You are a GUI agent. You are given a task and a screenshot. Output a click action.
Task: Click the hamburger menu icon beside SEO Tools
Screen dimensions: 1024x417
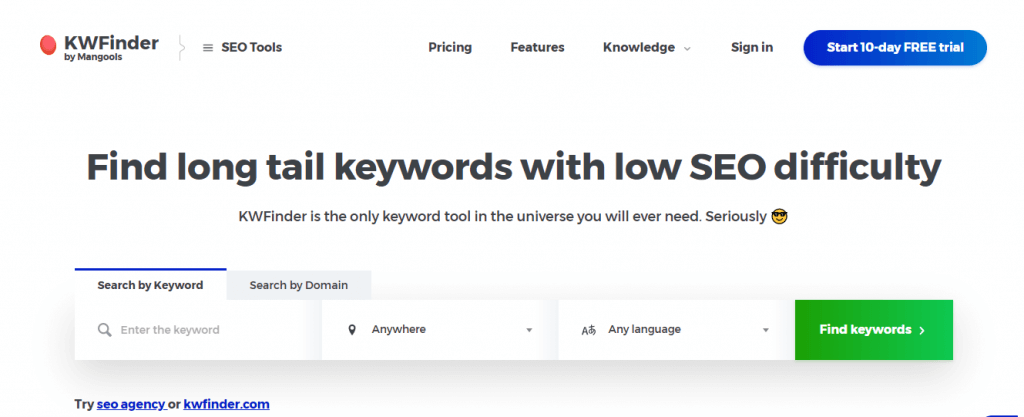click(x=208, y=48)
